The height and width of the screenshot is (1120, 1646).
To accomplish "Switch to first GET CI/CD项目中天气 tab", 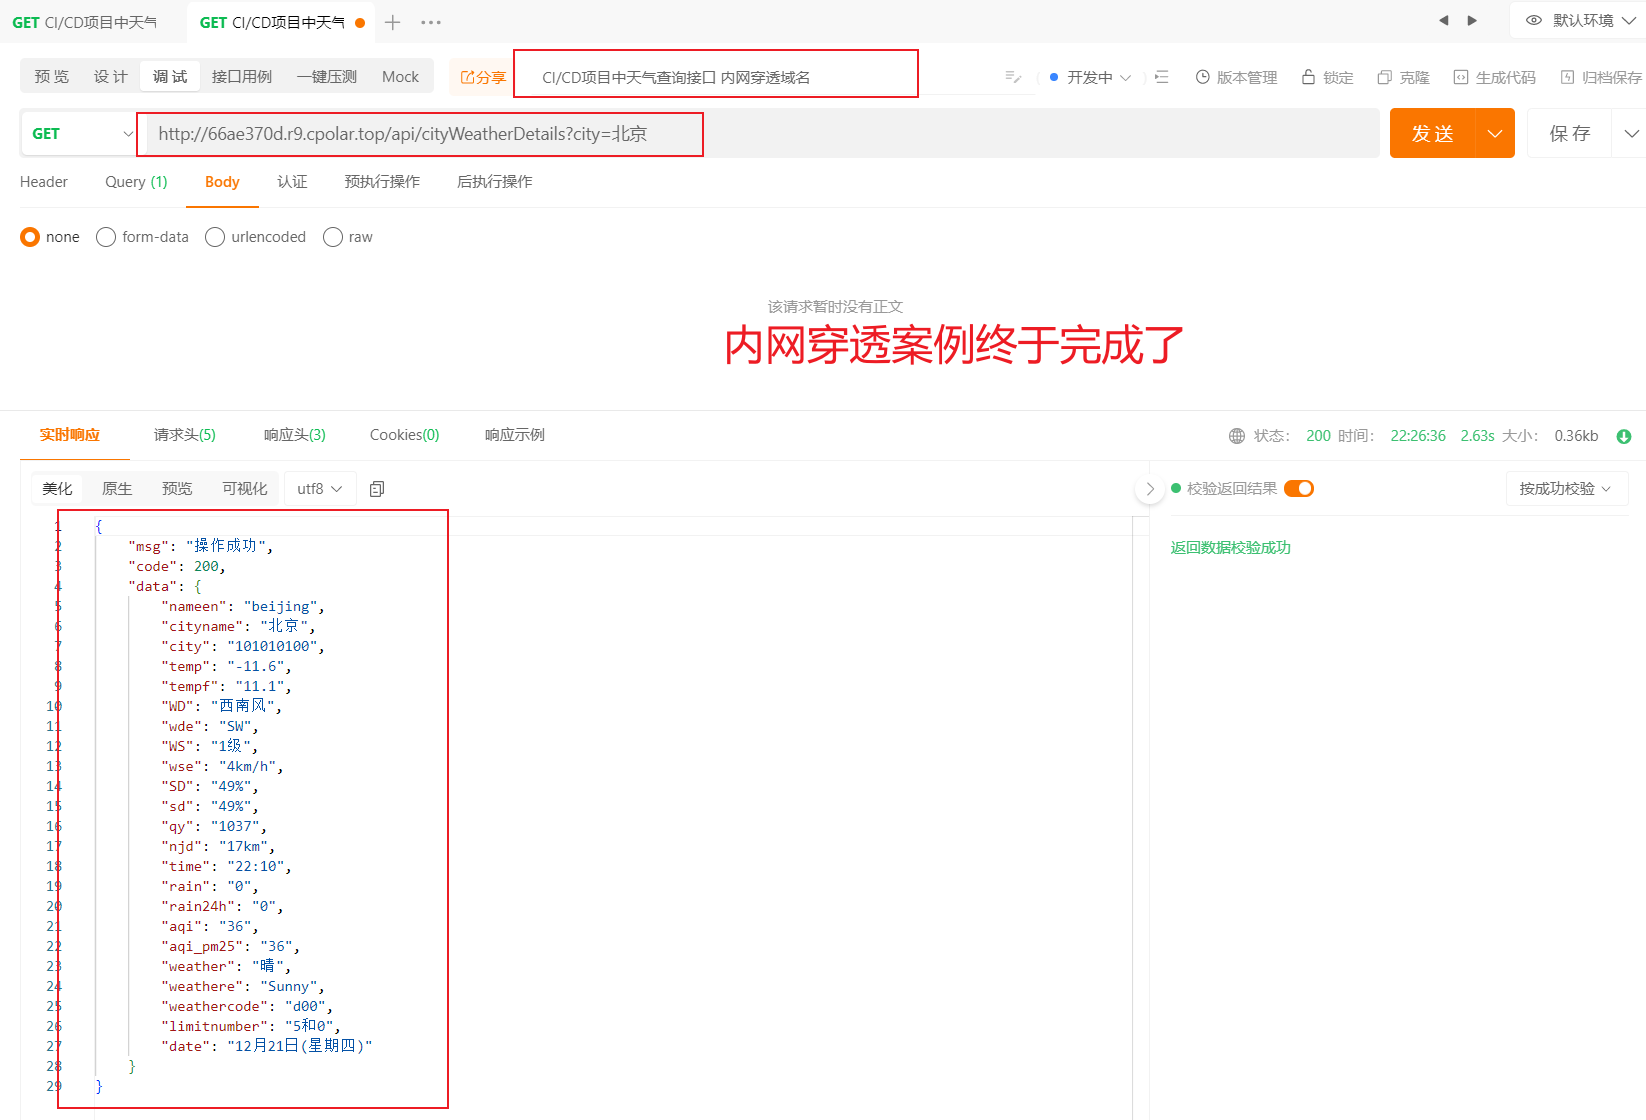I will click(x=85, y=22).
